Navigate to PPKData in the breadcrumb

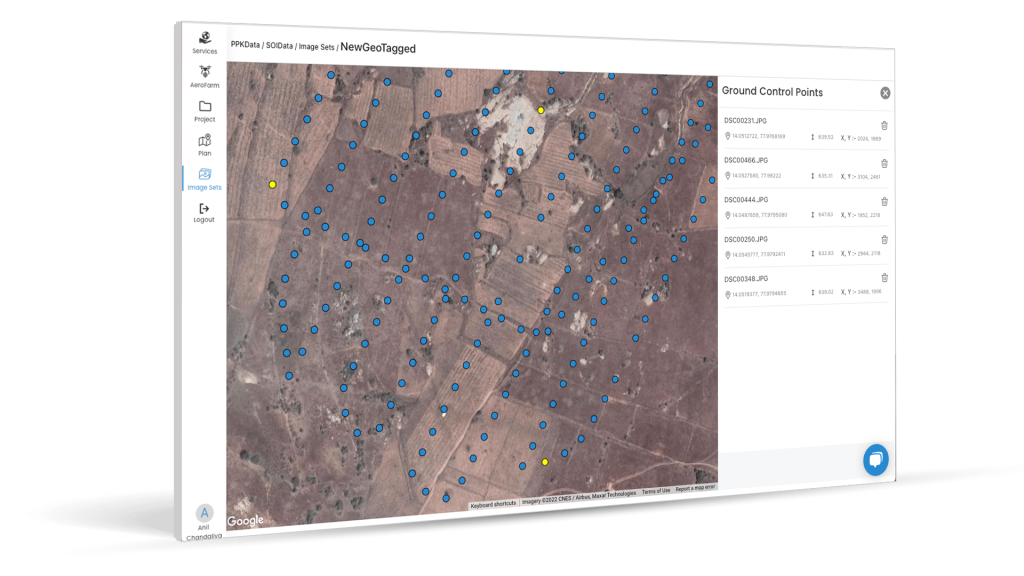coord(246,46)
